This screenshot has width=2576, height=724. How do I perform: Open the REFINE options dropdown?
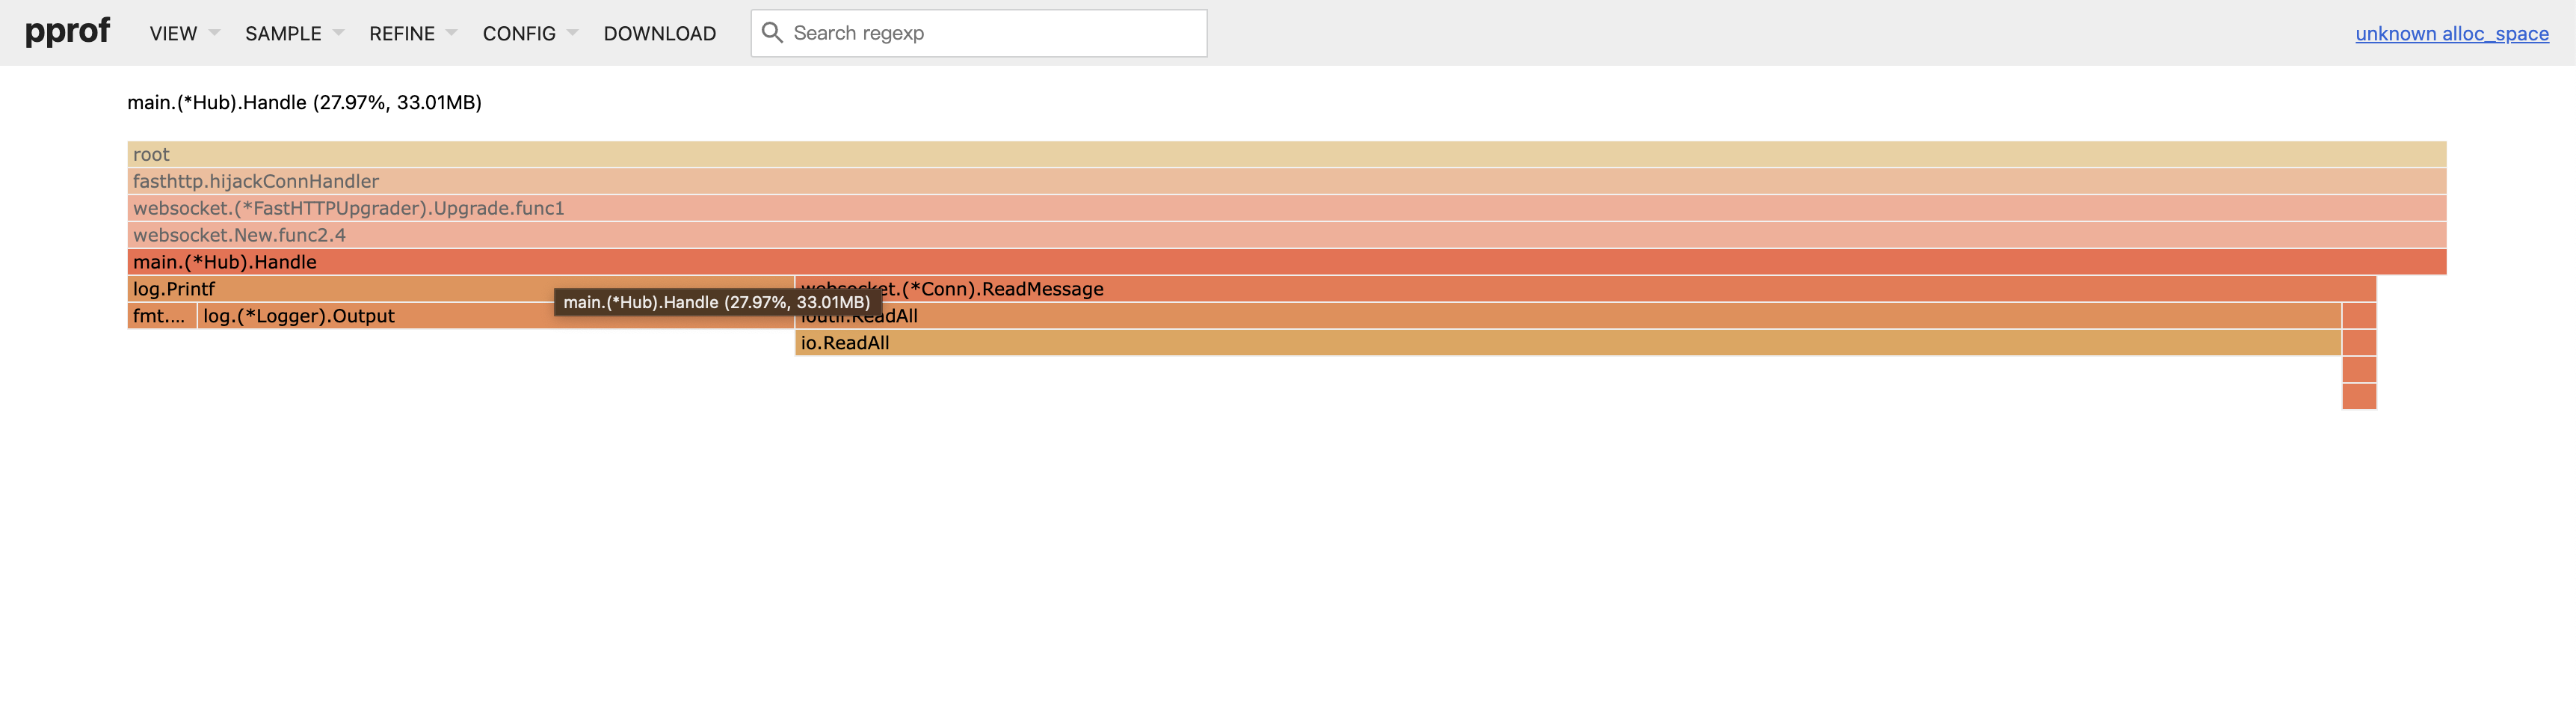coord(402,33)
